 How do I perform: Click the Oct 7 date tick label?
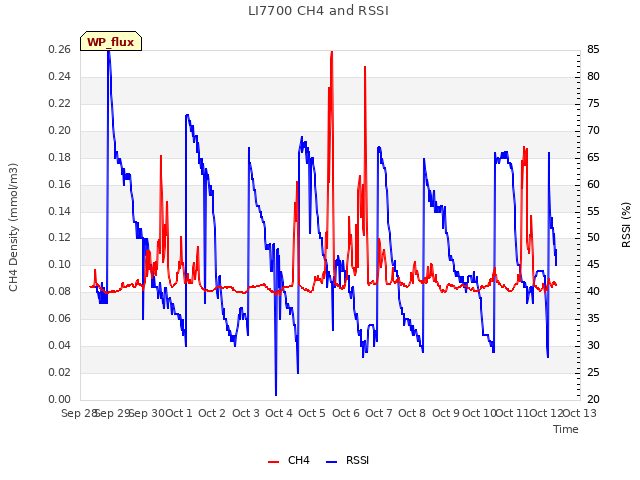click(379, 413)
